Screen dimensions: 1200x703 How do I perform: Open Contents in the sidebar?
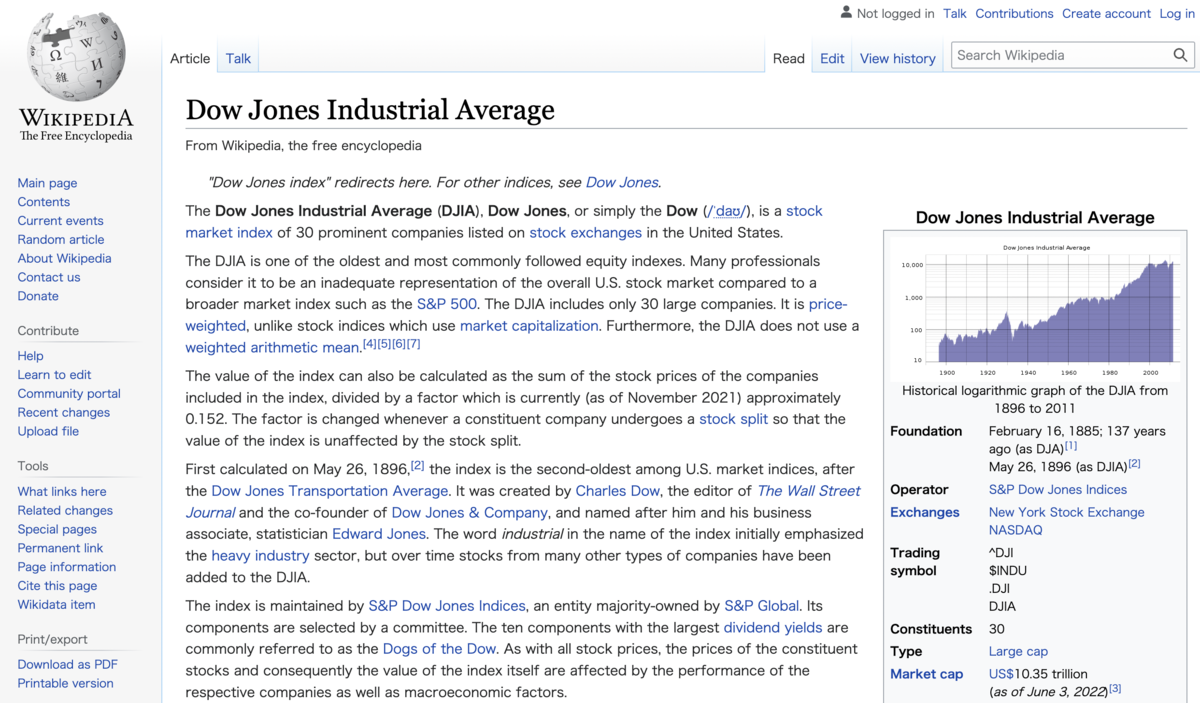click(43, 202)
